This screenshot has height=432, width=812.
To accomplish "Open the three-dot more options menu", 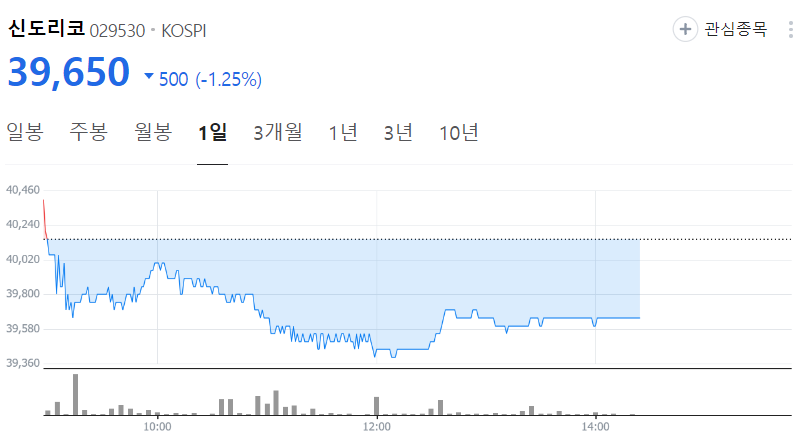I will point(790,30).
